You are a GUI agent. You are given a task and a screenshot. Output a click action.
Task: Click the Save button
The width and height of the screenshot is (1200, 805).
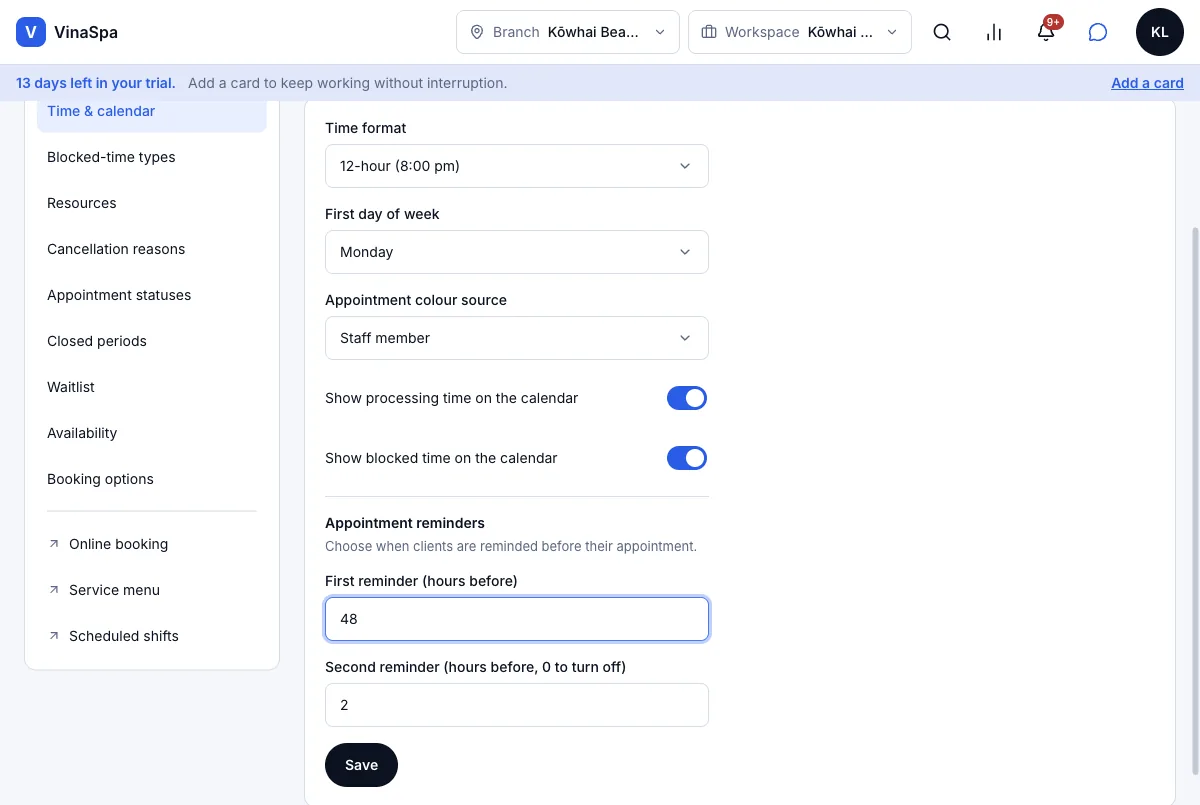pos(361,765)
